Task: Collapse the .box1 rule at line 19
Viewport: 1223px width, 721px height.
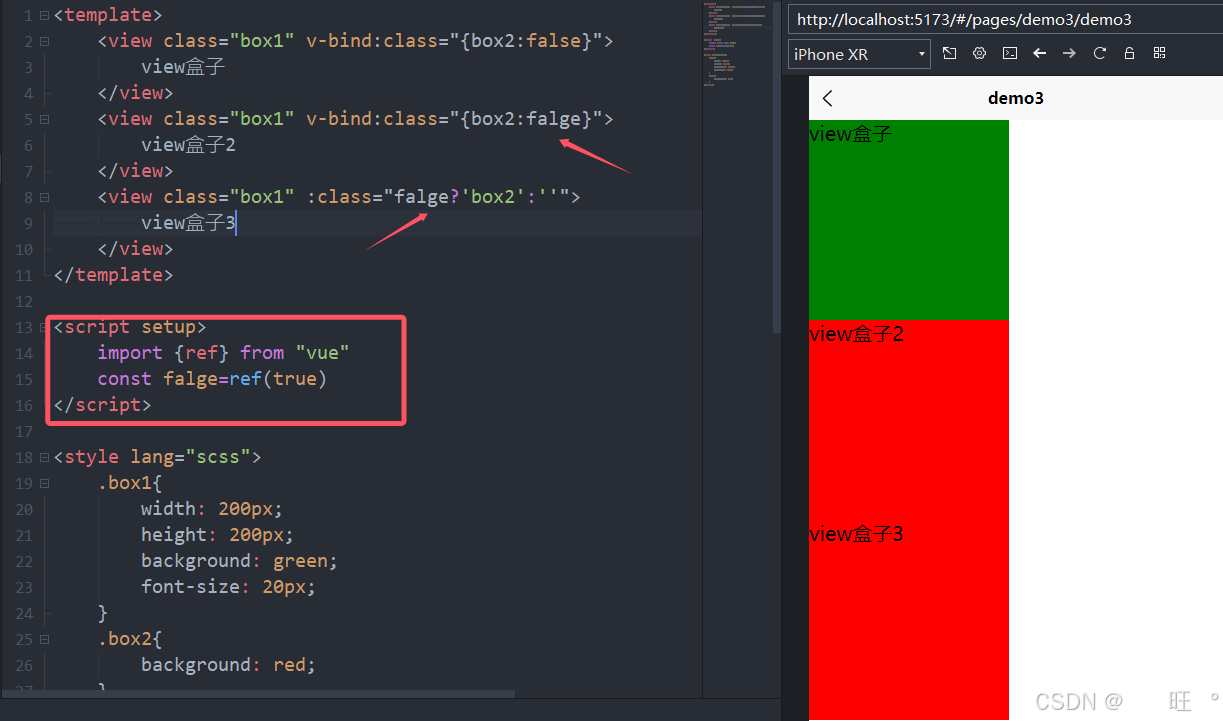Action: (44, 484)
